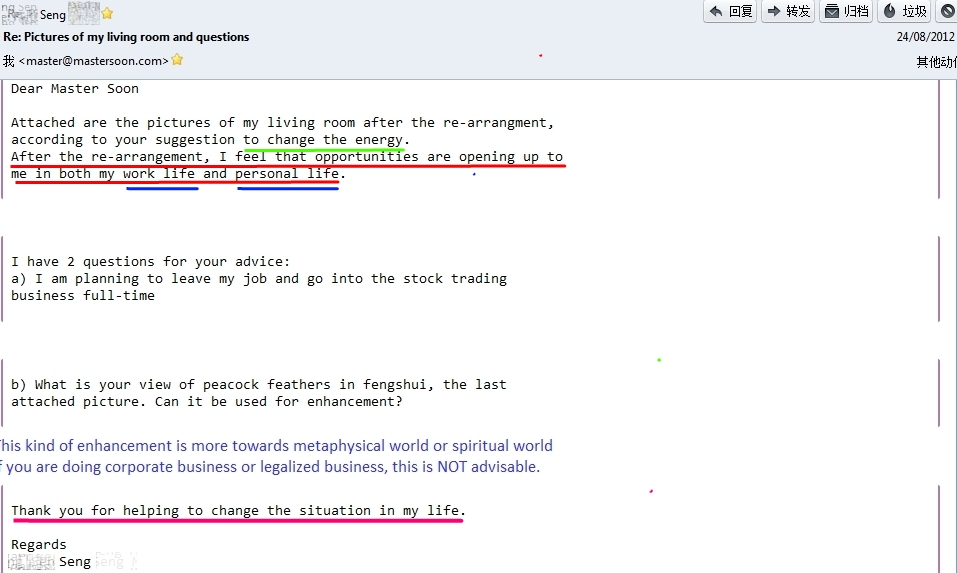This screenshot has height=573, width=957.
Task: Click the subject line about living room pictures
Action: (x=127, y=37)
